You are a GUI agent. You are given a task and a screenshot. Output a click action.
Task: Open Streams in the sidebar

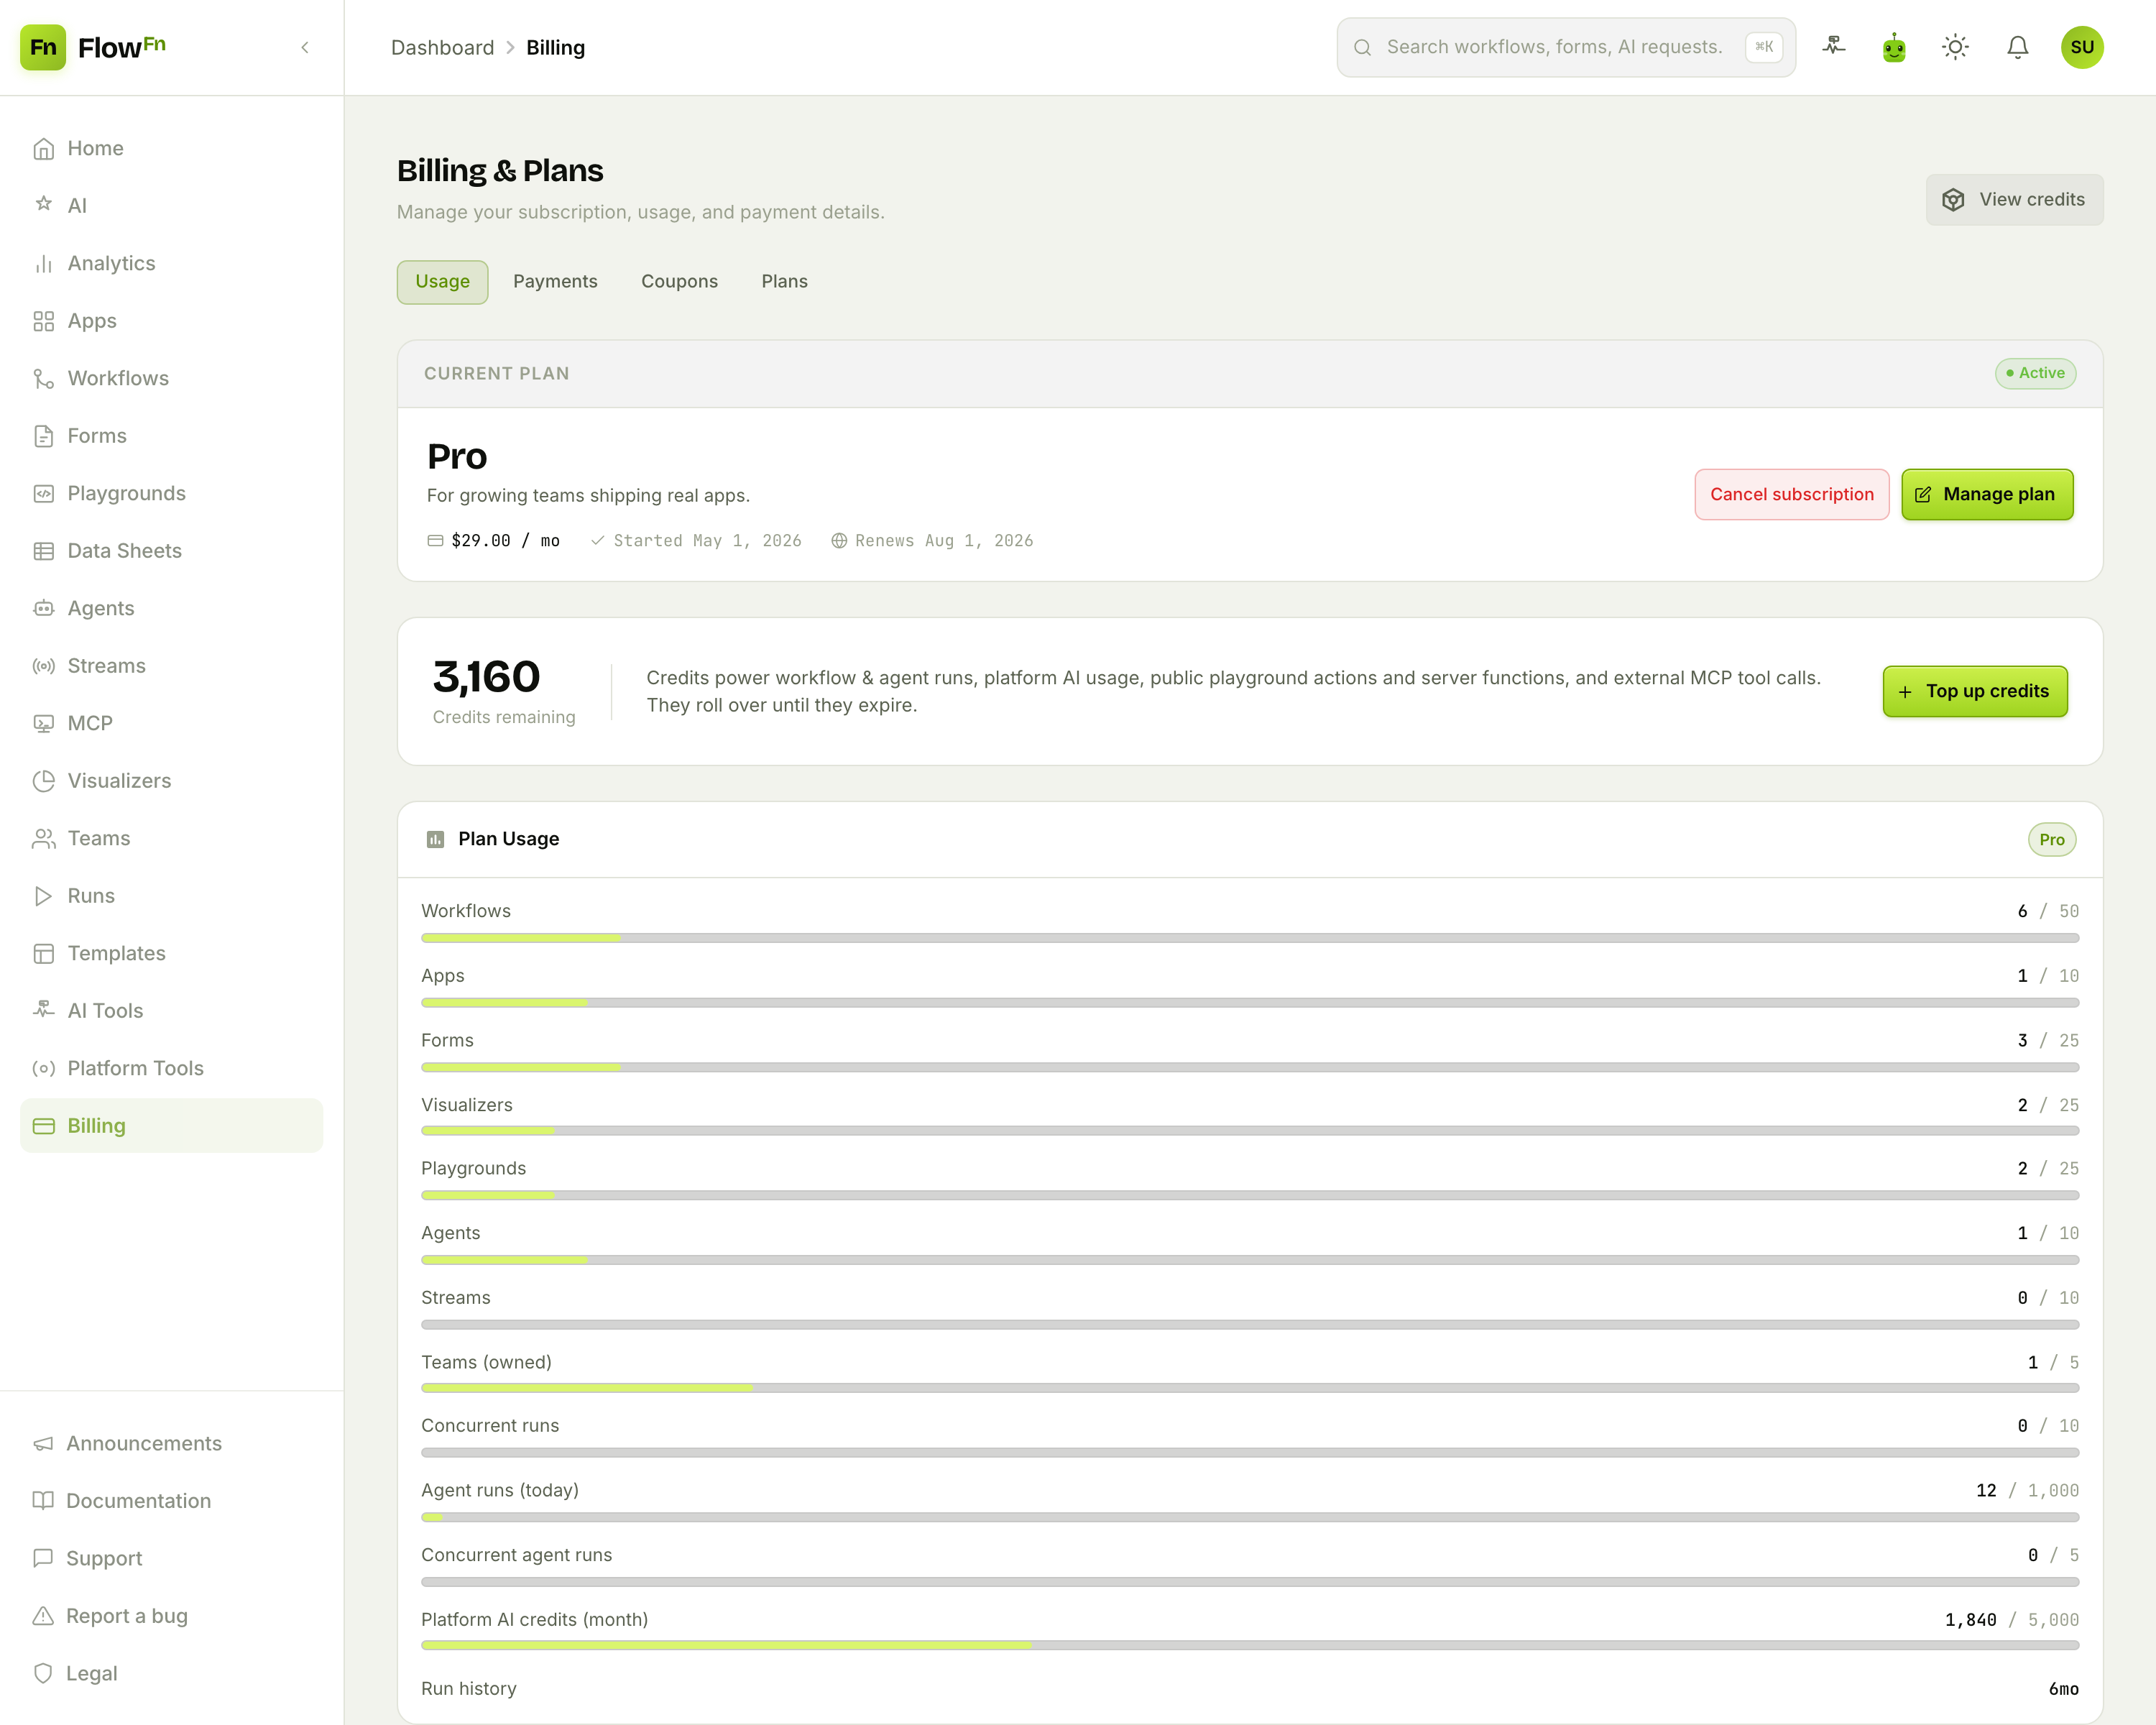click(171, 666)
